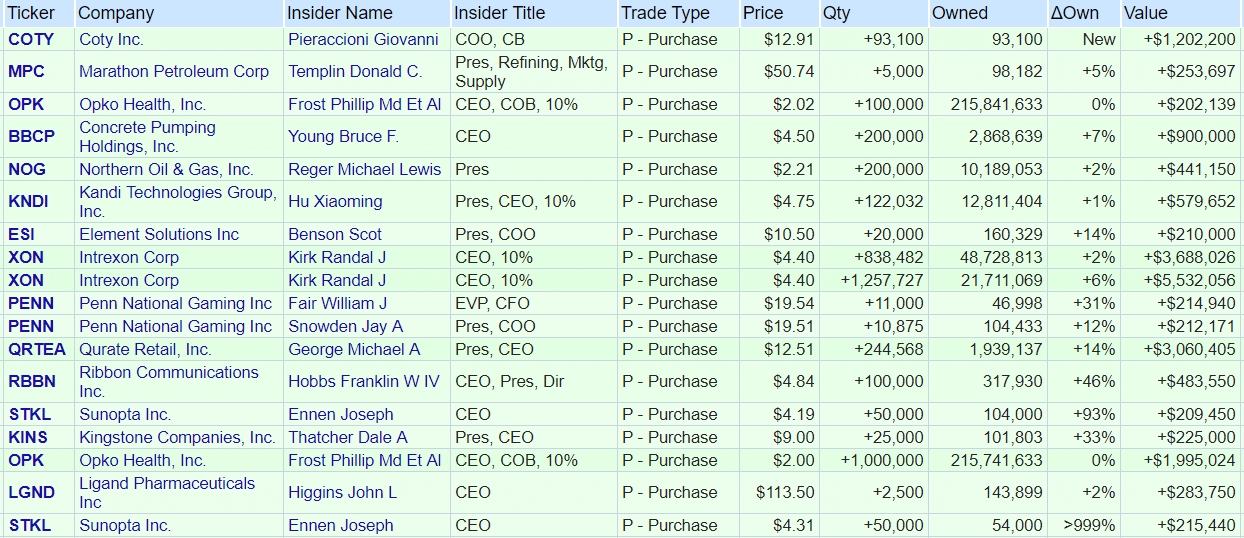Click the ΔOwn column header
Viewport: 1244px width, 538px height.
(x=1075, y=13)
